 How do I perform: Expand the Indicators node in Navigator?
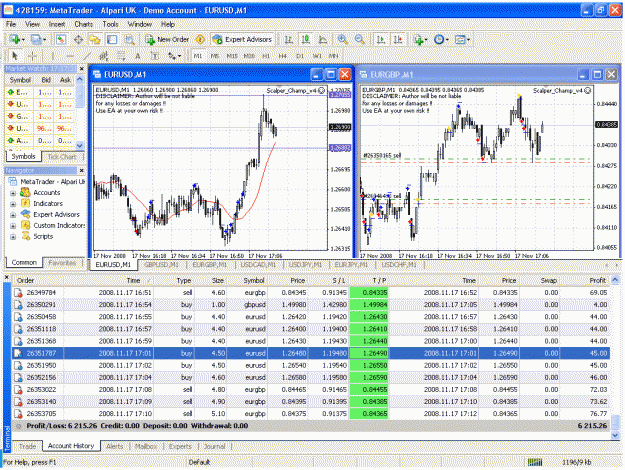(13, 204)
